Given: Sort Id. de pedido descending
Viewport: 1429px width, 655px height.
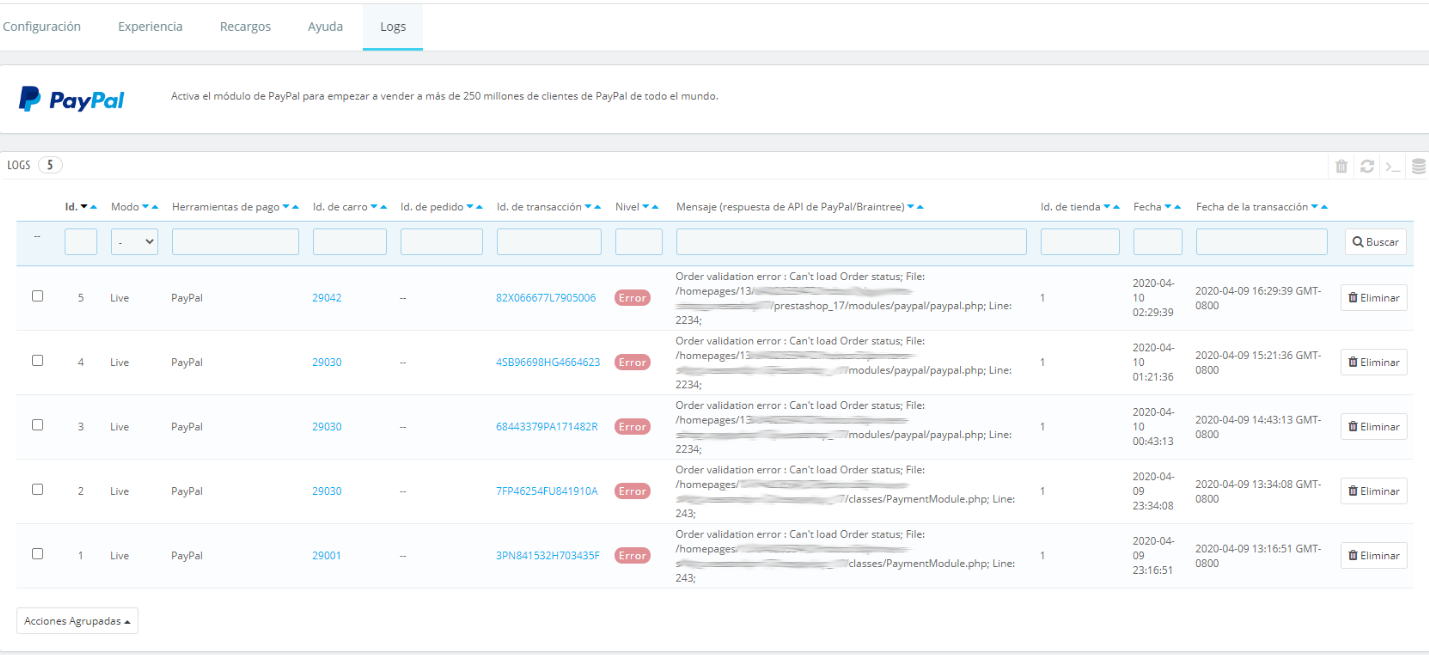Looking at the screenshot, I should click(470, 207).
